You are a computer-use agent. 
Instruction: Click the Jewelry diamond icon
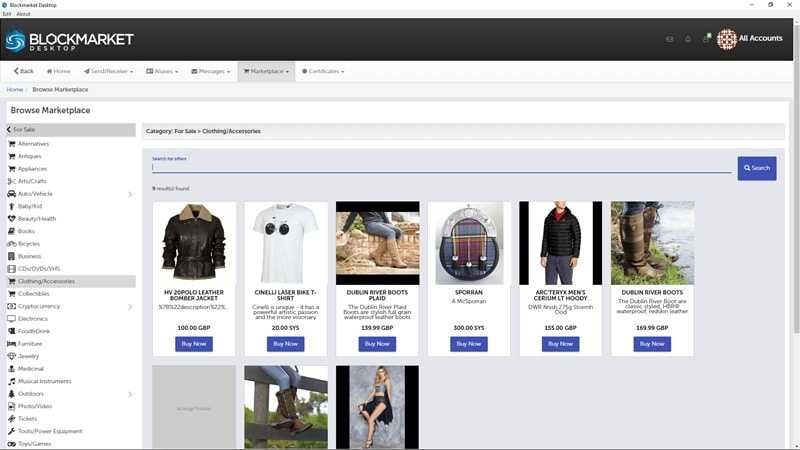[12, 356]
